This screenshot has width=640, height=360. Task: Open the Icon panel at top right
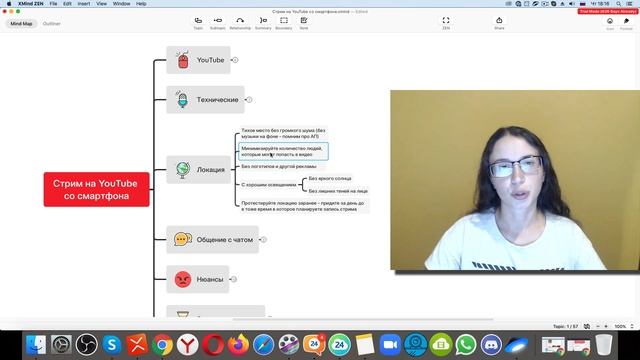(610, 23)
